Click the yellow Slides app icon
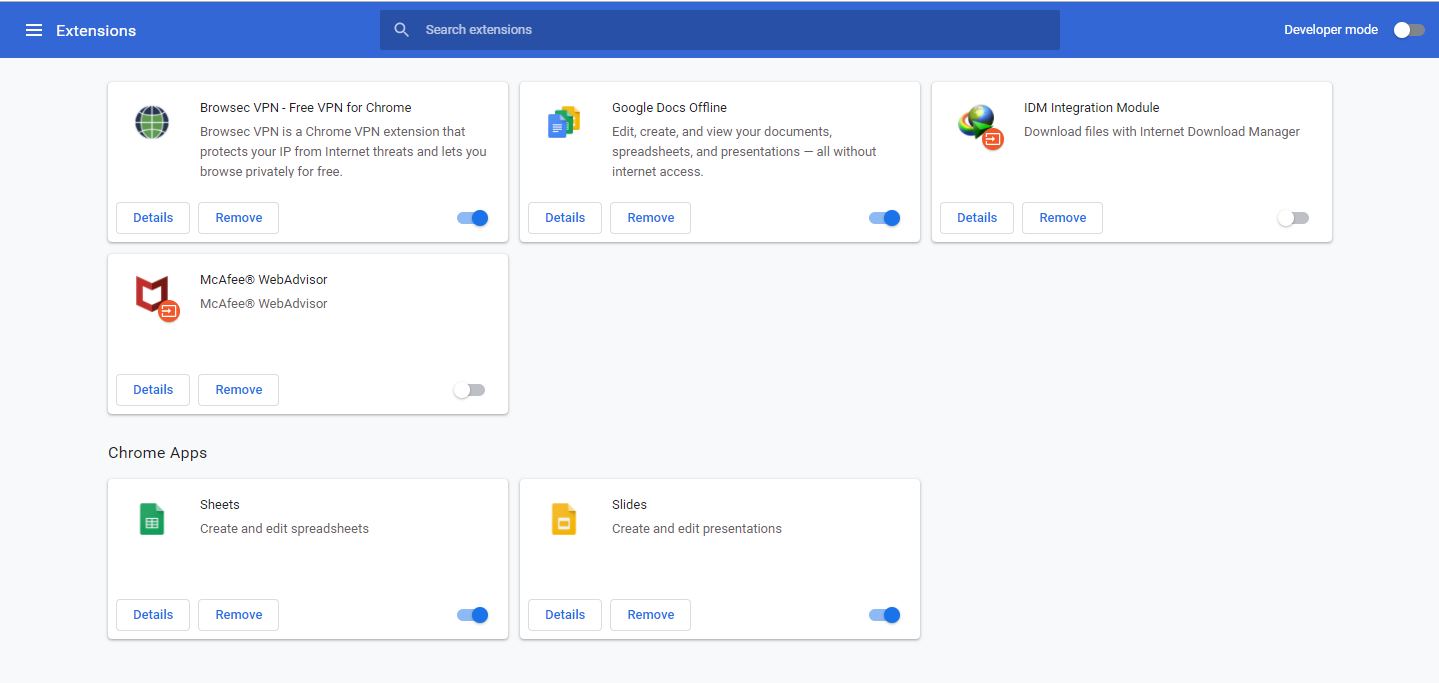Image resolution: width=1439 pixels, height=683 pixels. click(564, 520)
